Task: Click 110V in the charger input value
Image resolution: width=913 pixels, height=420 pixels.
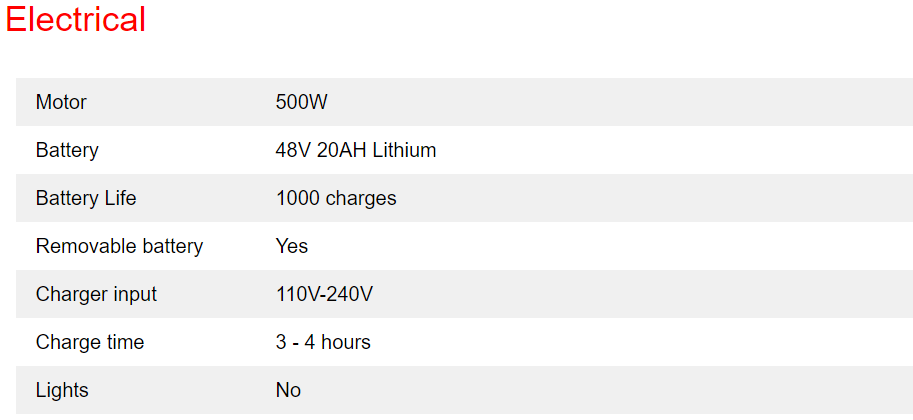Action: point(298,294)
